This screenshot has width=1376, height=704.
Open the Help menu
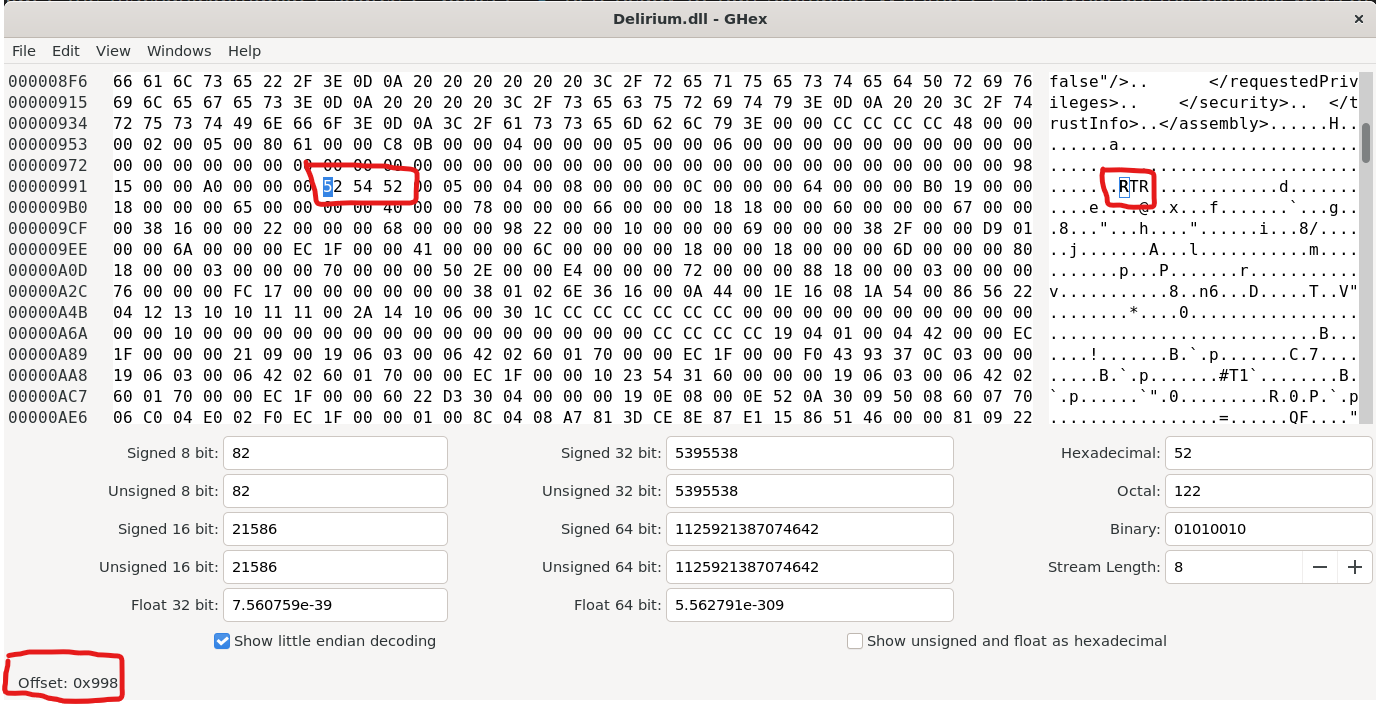point(244,51)
